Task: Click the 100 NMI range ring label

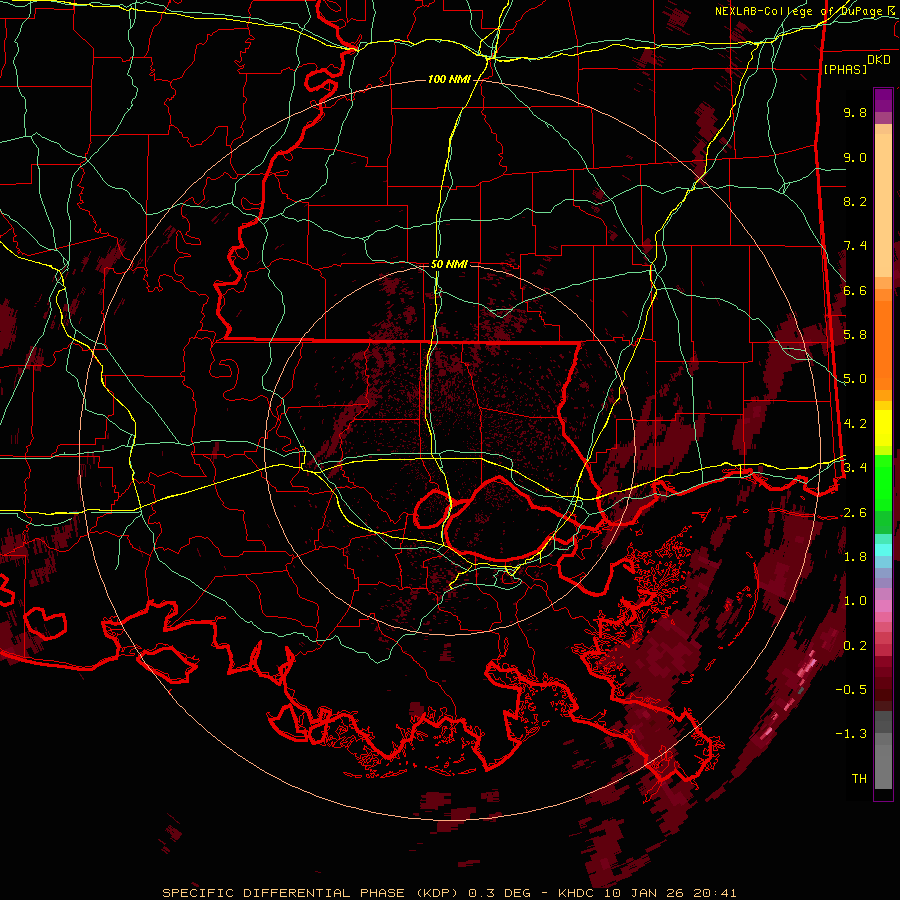Action: click(x=449, y=79)
